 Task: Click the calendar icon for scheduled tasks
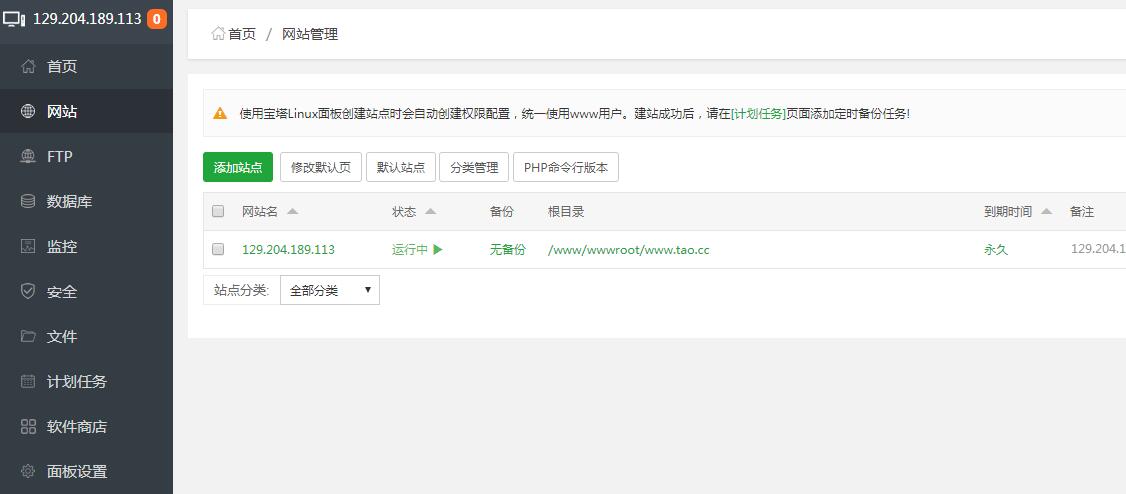tap(28, 382)
